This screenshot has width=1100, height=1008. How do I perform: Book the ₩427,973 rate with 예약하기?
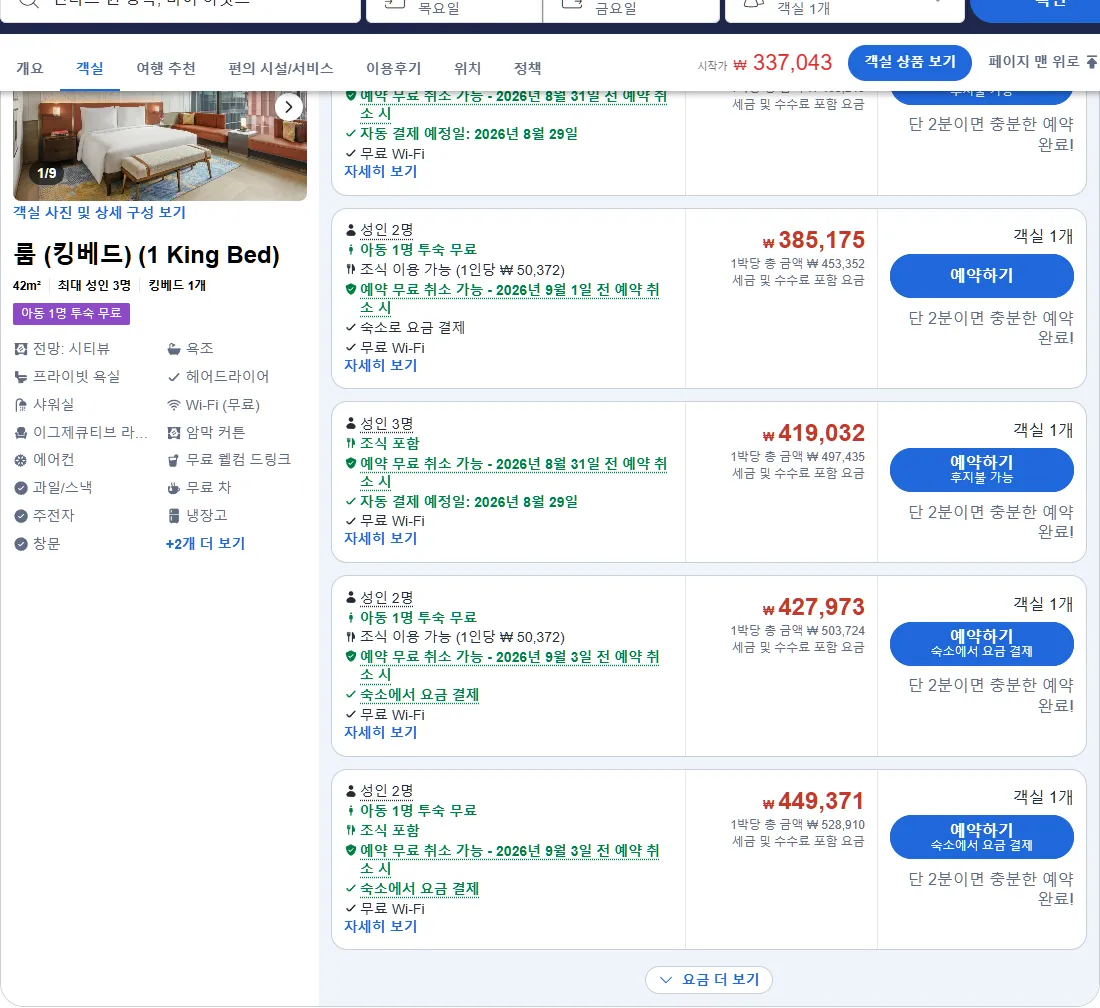point(981,643)
